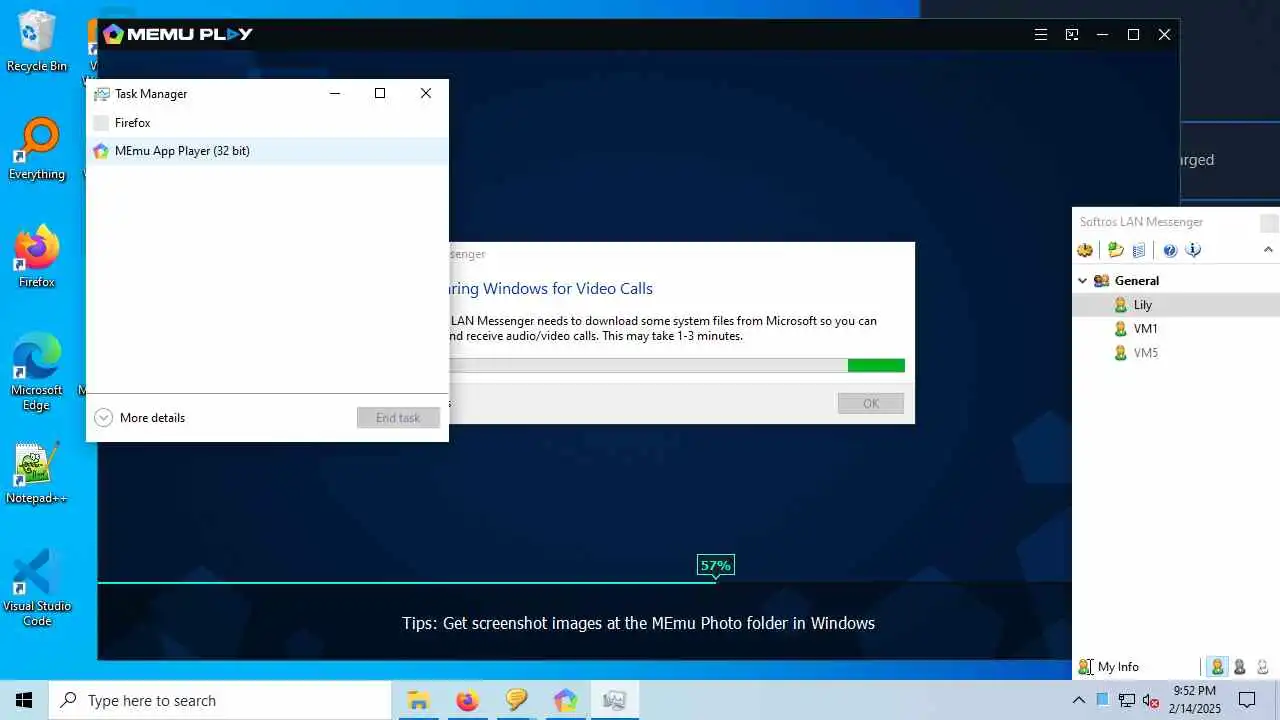Open Softros about info-bubble icon
Screen dimensions: 1280x720
click(x=1193, y=250)
